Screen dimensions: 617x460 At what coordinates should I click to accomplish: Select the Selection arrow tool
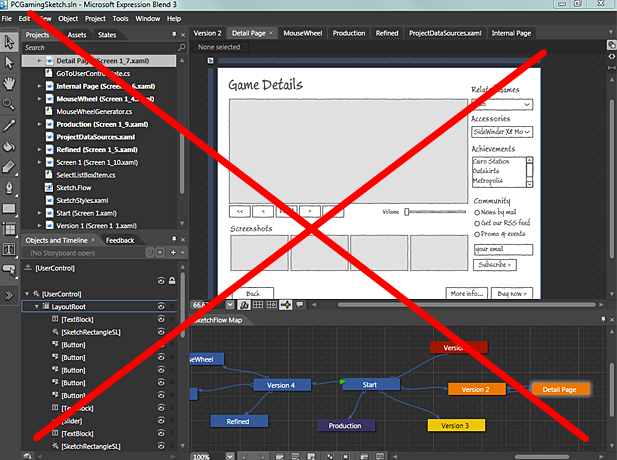pos(9,42)
